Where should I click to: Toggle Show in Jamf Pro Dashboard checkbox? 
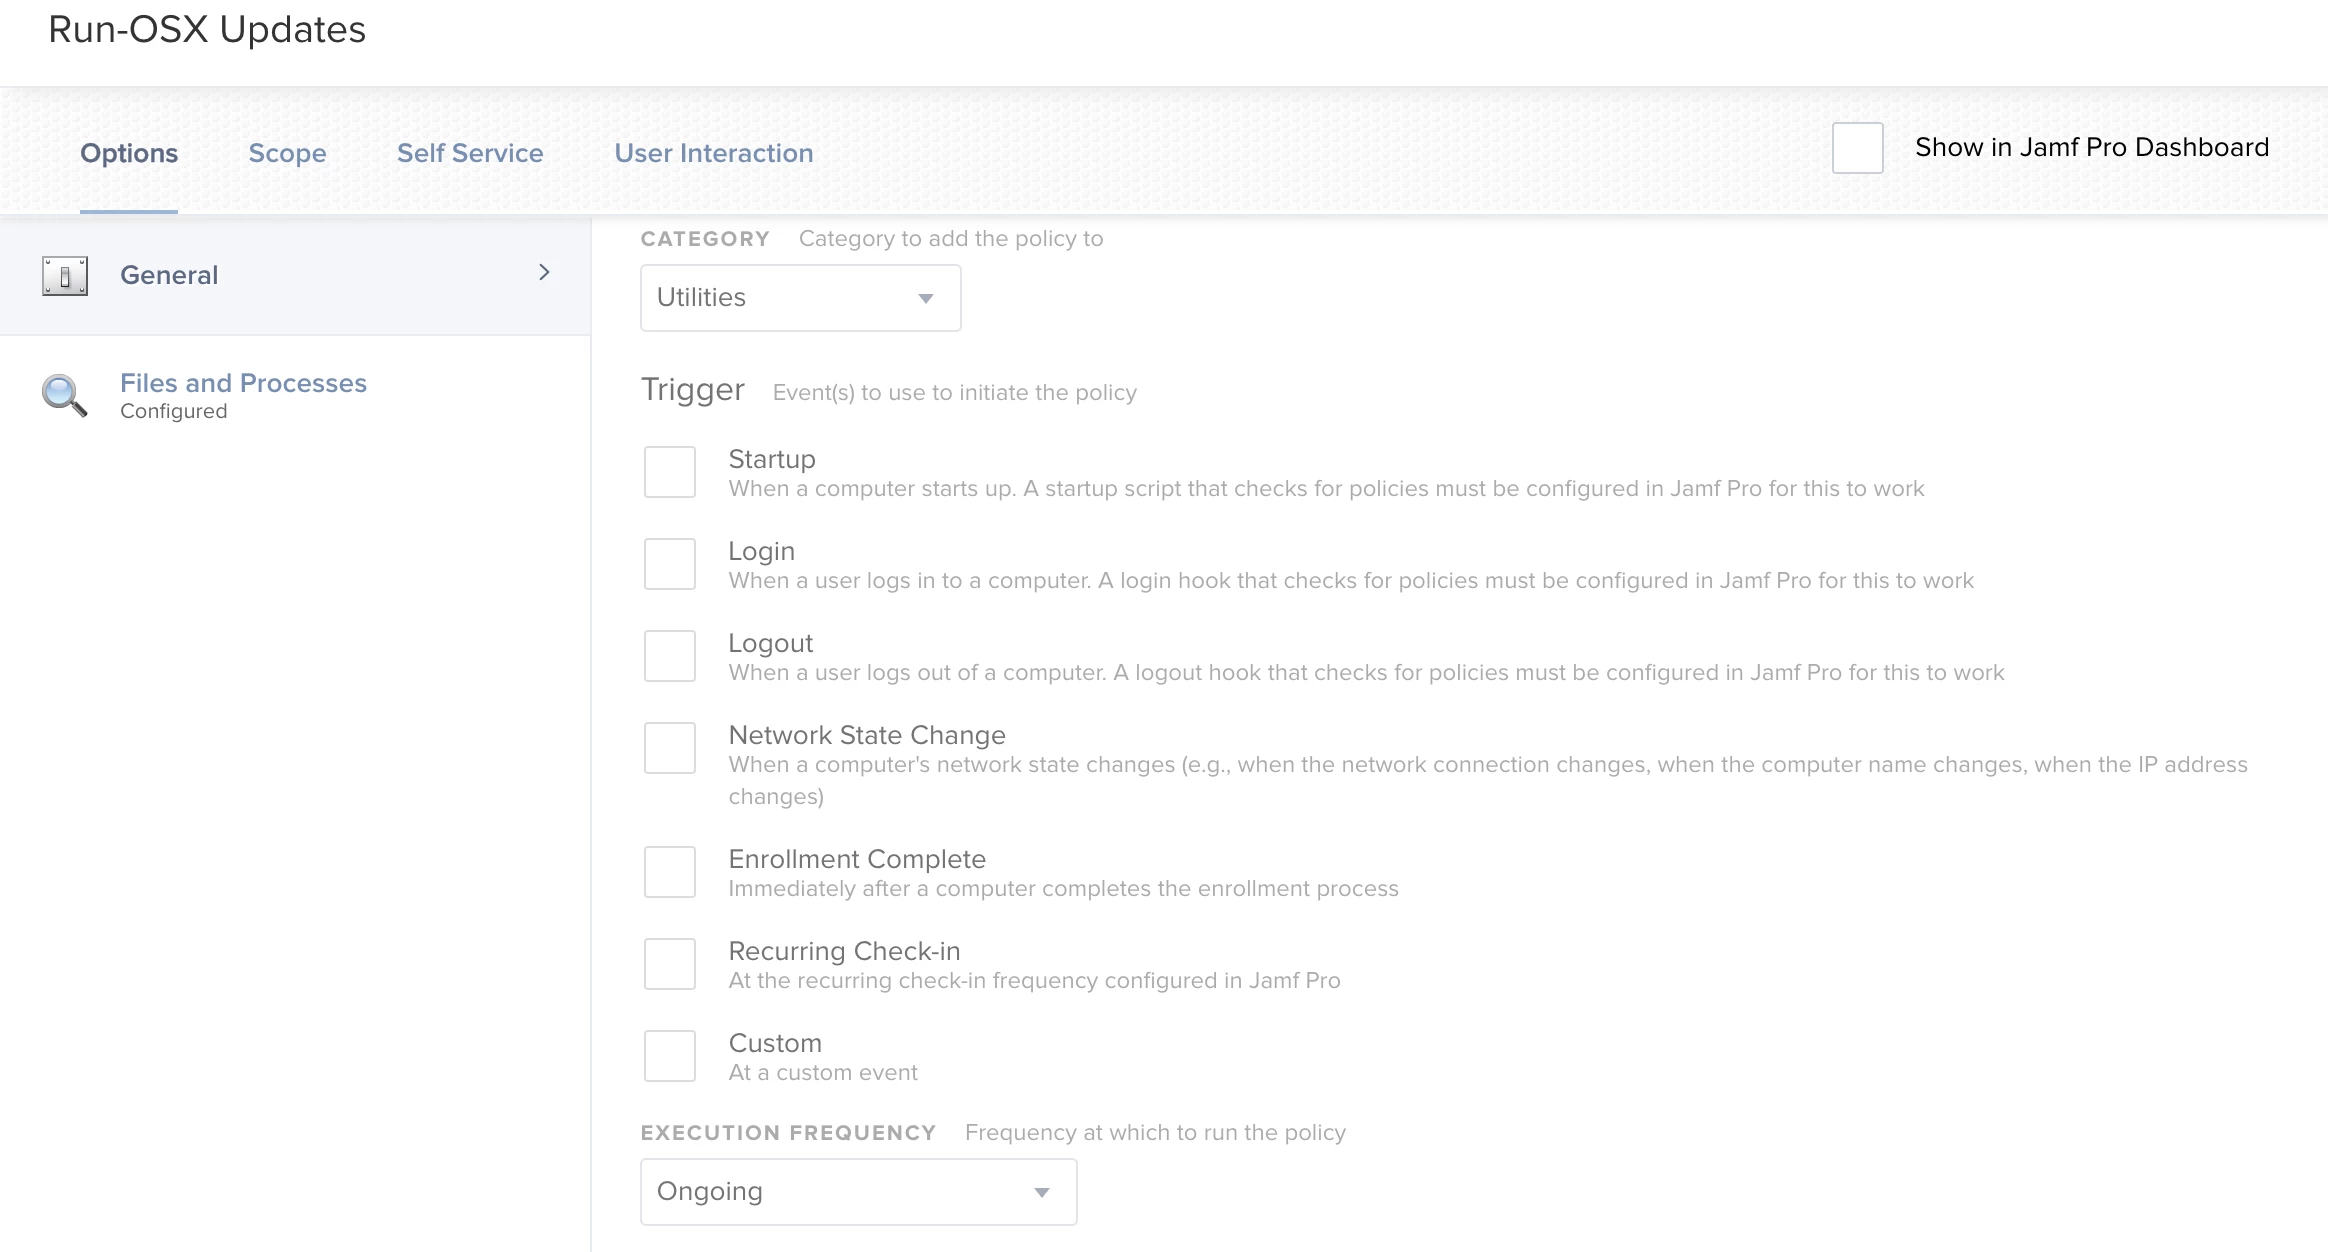pyautogui.click(x=1857, y=148)
